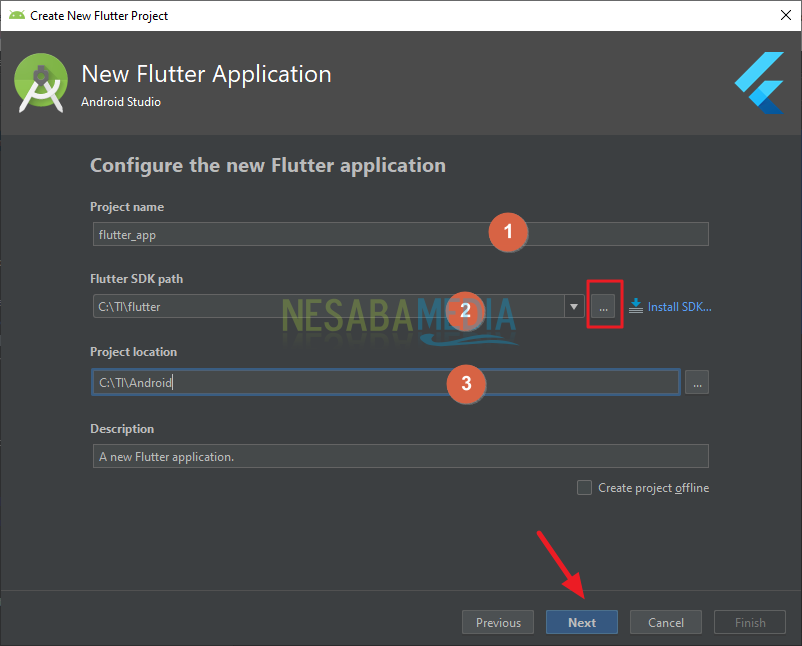
Task: Open the Flutter SDK path dropdown arrow
Action: tap(574, 306)
